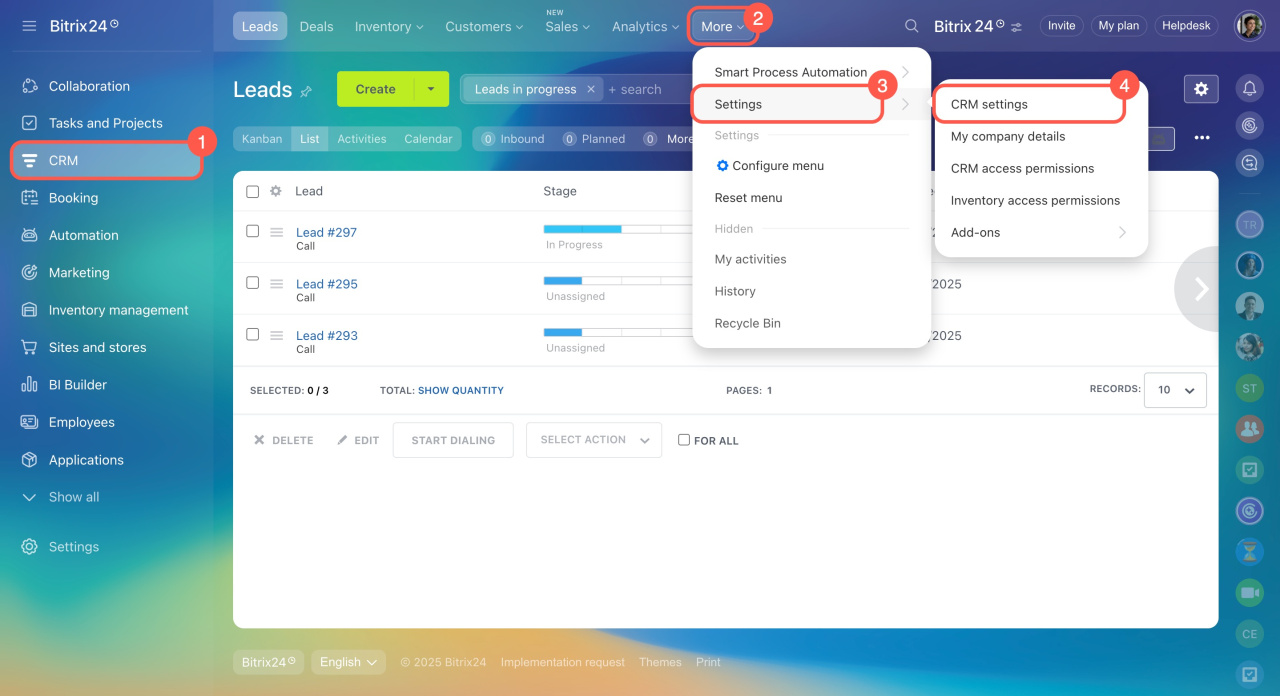Expand the records per page dropdown
1280x696 pixels.
click(1175, 390)
